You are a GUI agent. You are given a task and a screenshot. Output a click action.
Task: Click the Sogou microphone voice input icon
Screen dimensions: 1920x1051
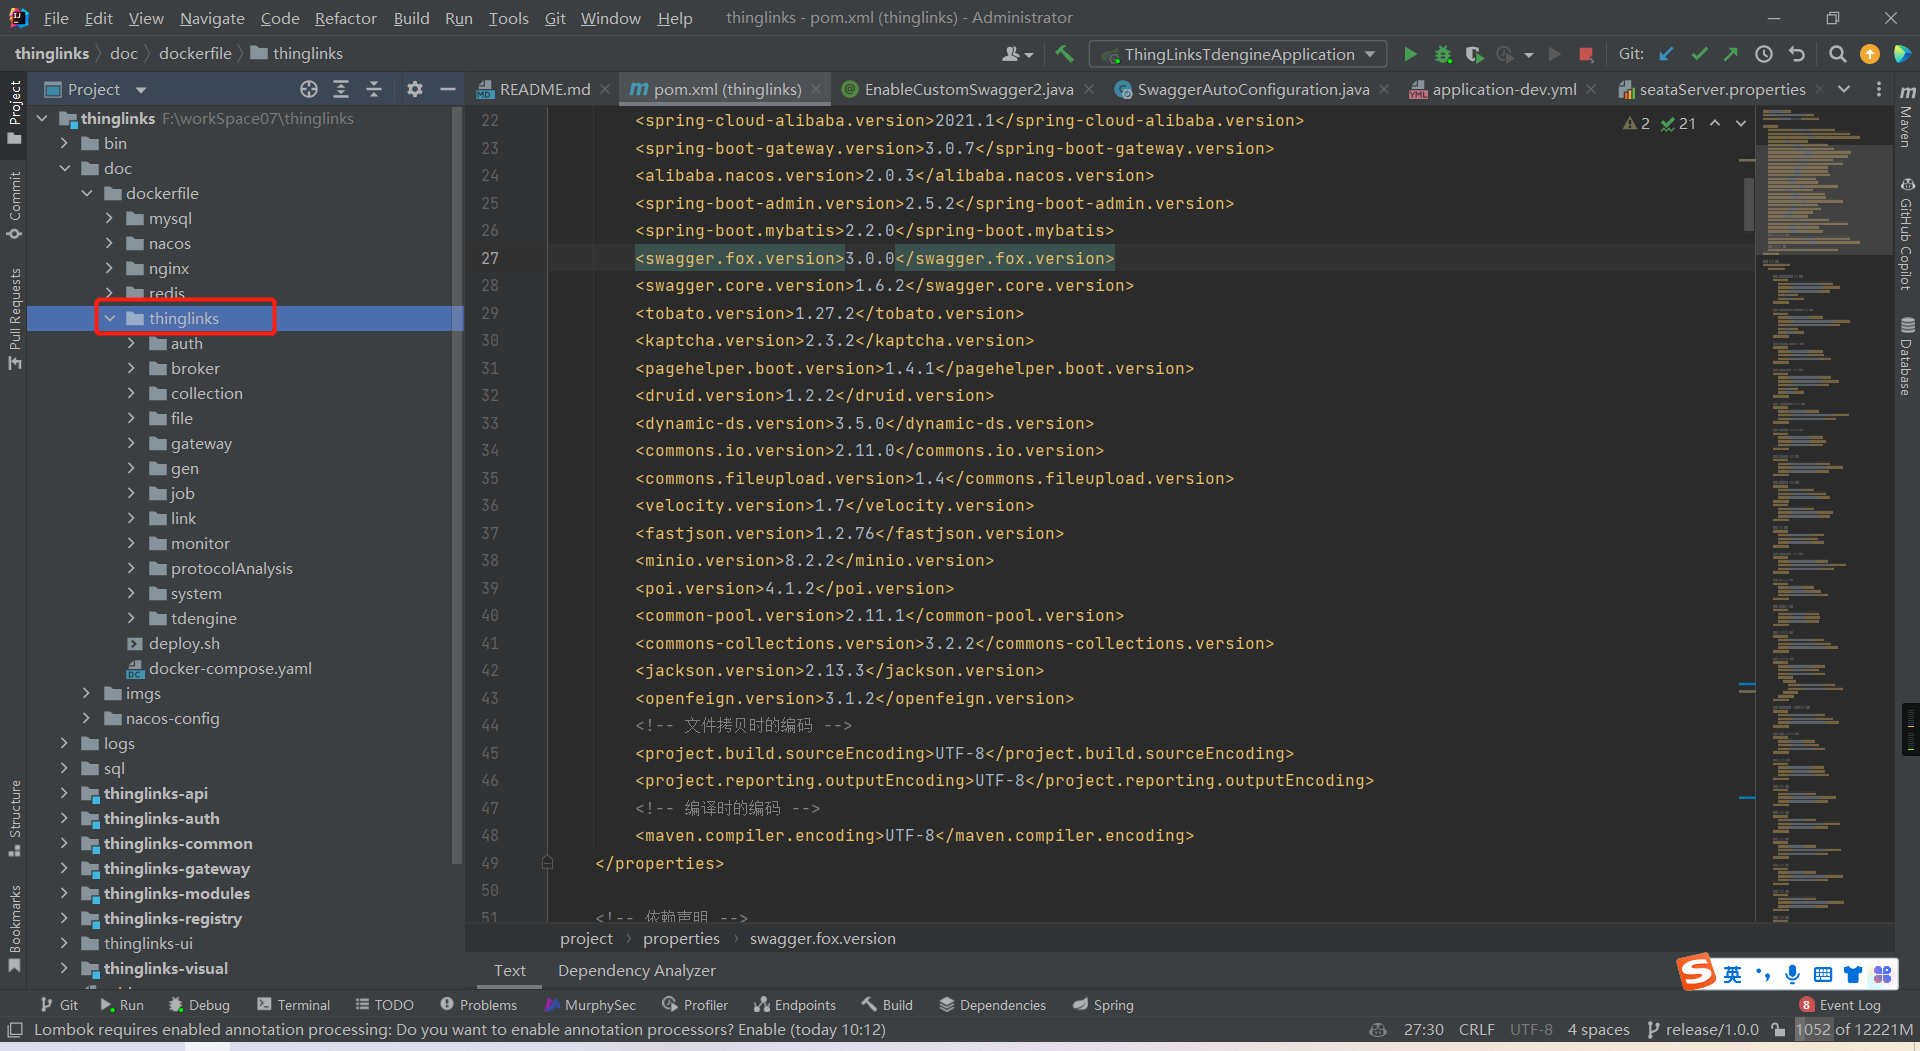click(1792, 974)
